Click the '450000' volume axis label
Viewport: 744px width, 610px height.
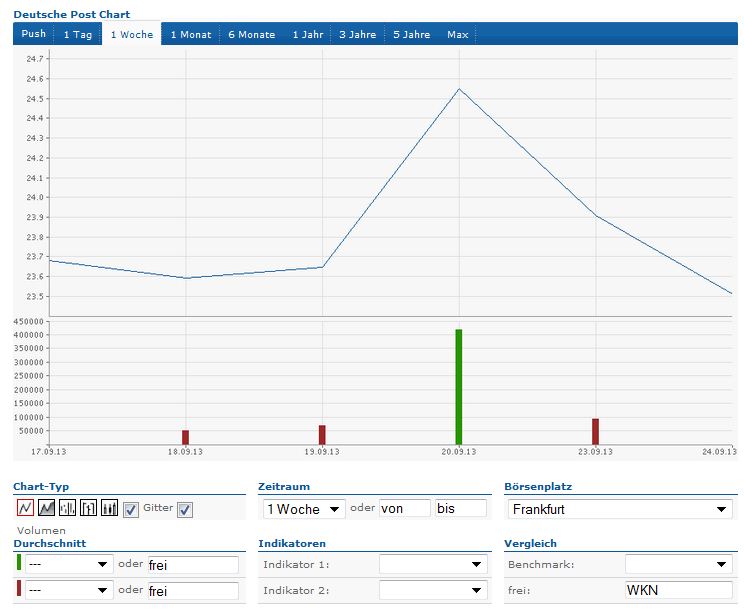[x=28, y=322]
